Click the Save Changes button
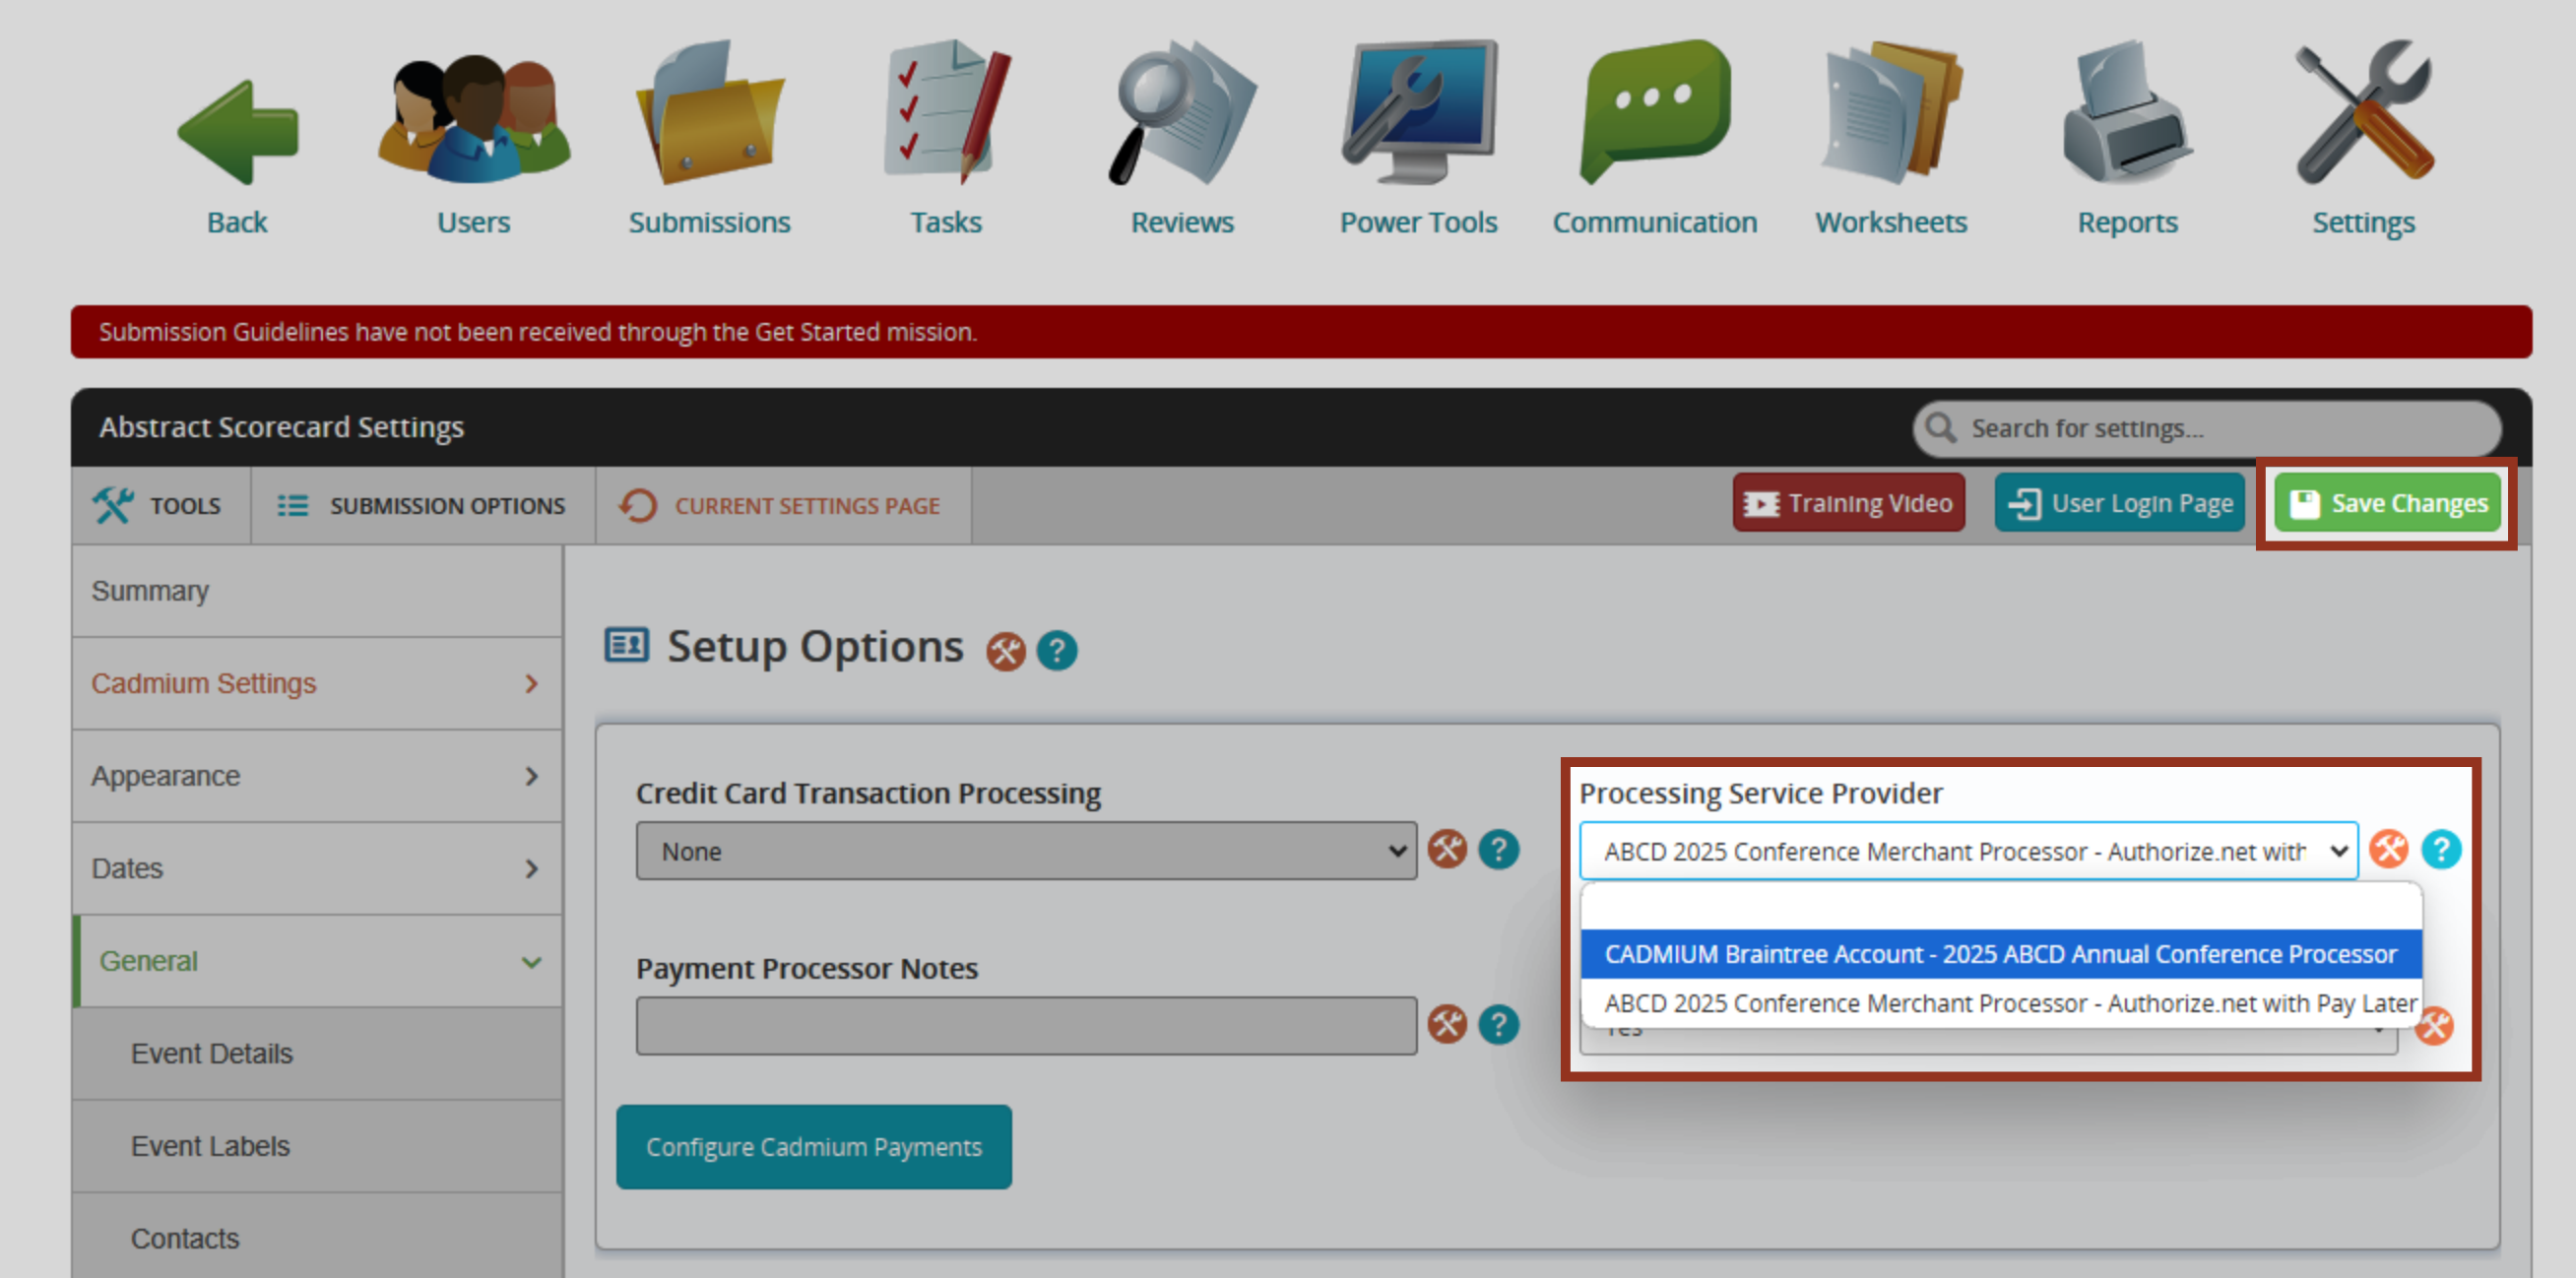Screen dimensions: 2576x1278 click(2387, 503)
